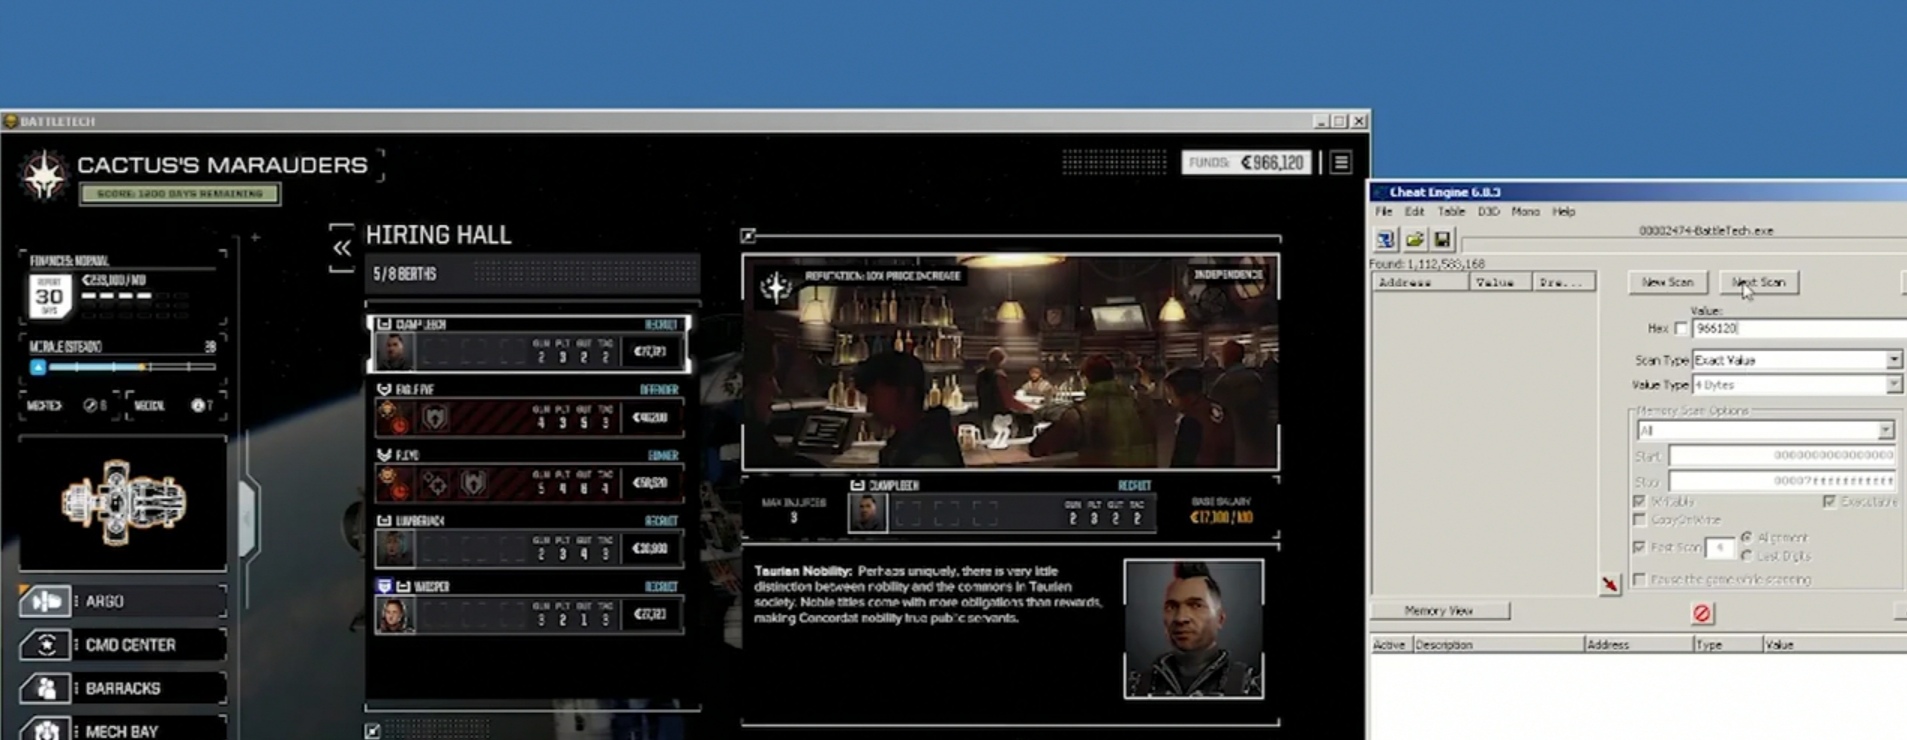Click the MechTech points icon

click(x=90, y=405)
